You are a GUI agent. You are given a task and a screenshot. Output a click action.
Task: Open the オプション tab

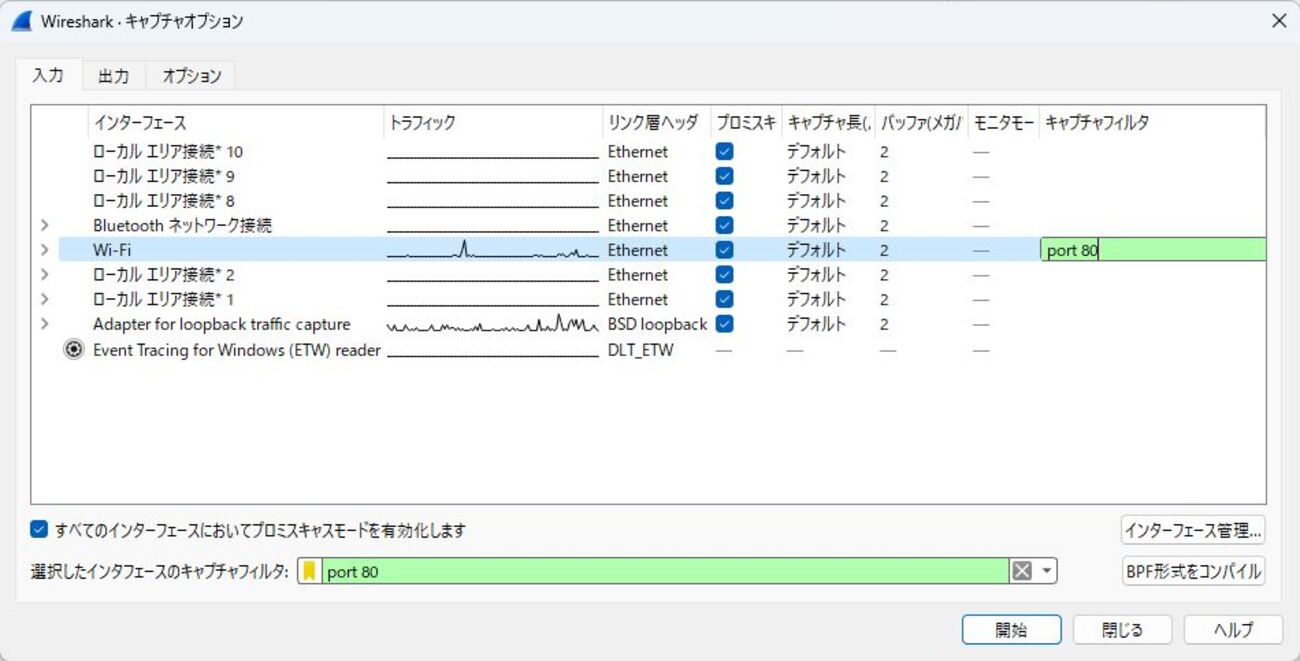(x=190, y=75)
